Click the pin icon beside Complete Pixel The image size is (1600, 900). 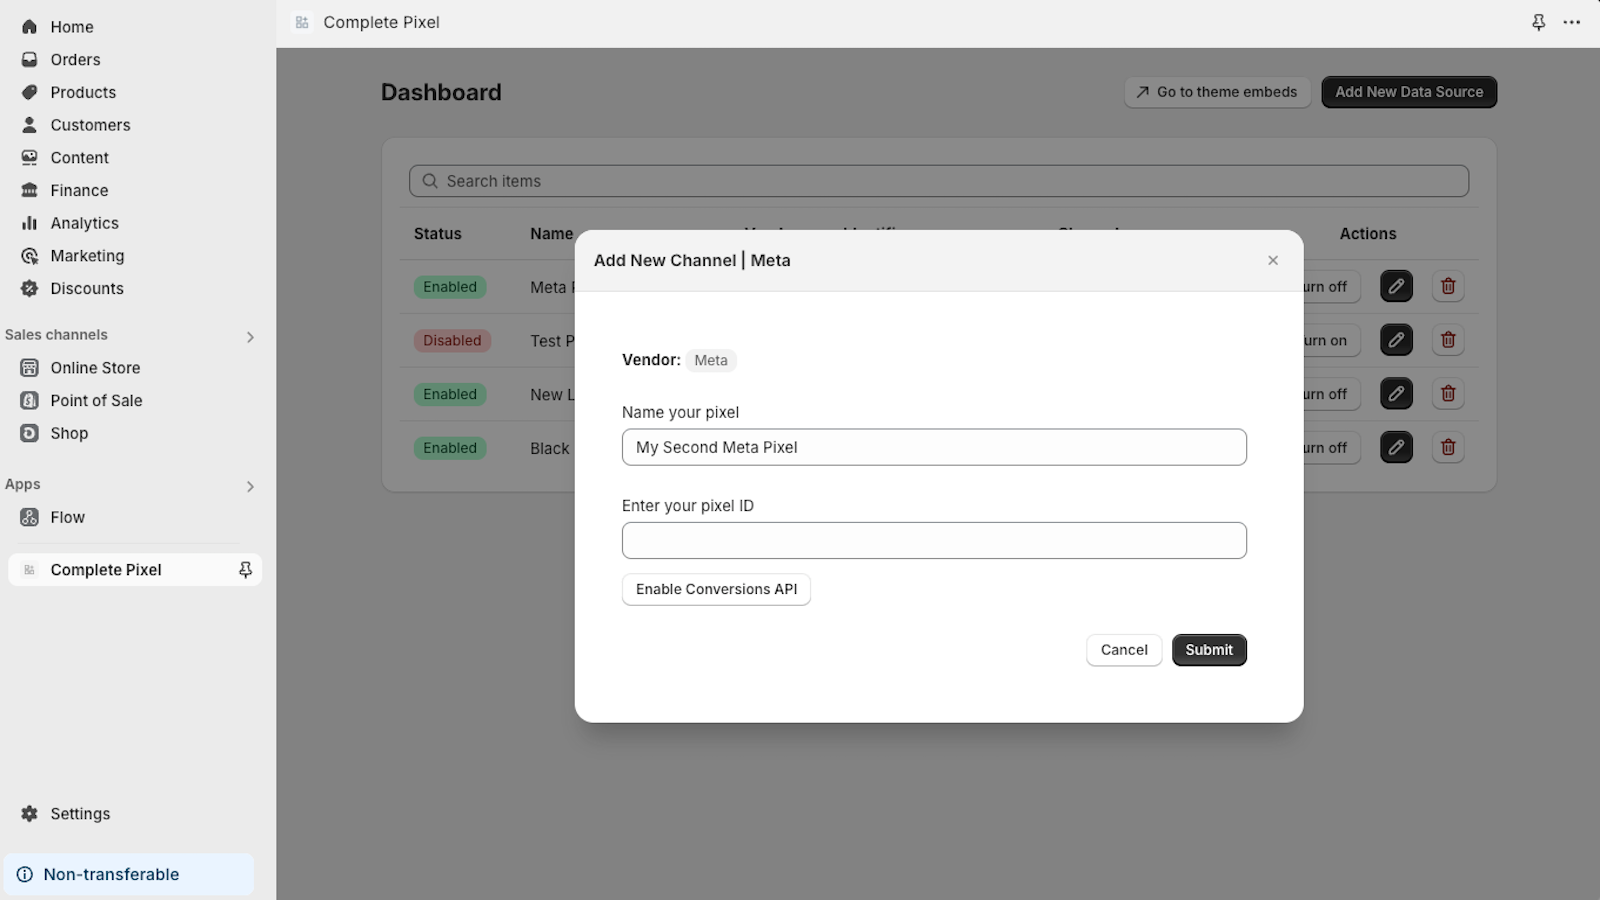click(245, 569)
